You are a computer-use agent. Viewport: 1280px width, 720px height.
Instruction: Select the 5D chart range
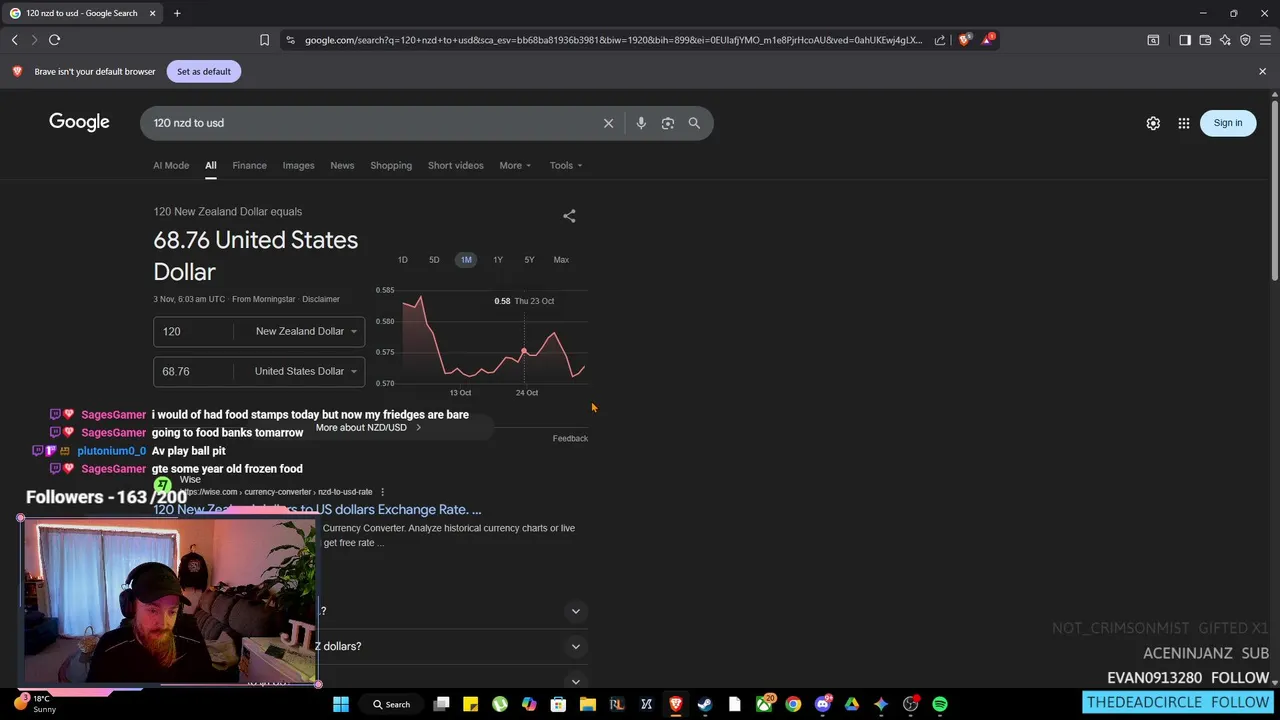pos(434,260)
